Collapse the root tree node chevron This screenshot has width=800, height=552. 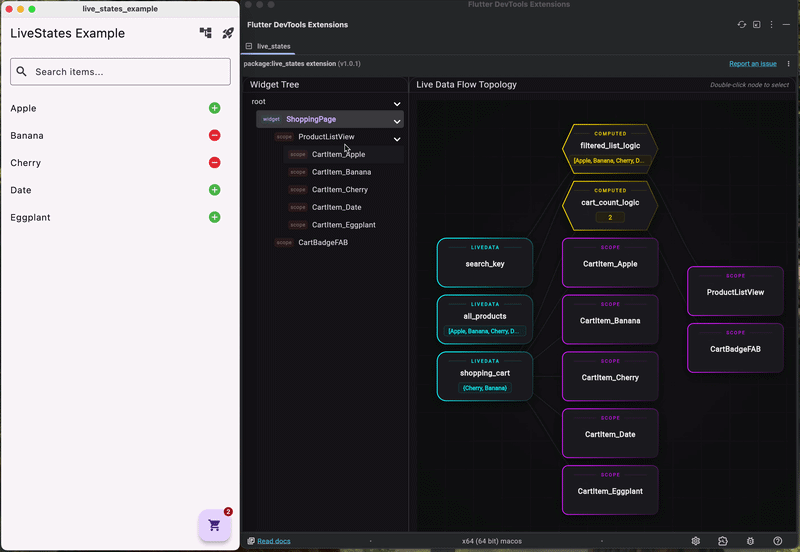(397, 104)
